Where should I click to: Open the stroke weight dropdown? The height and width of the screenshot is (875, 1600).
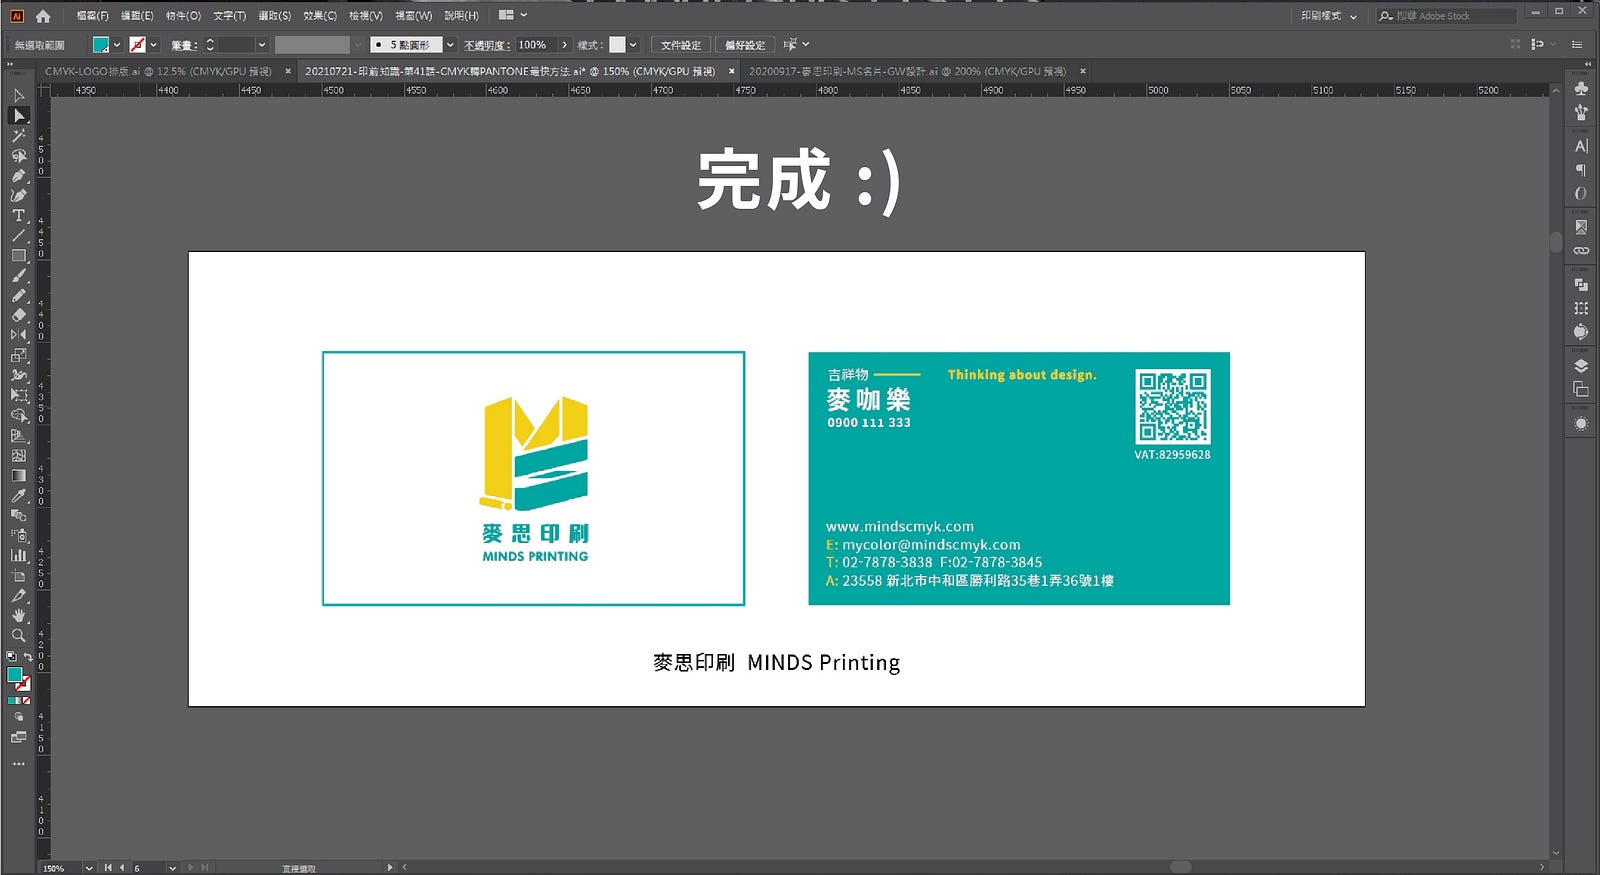[261, 45]
